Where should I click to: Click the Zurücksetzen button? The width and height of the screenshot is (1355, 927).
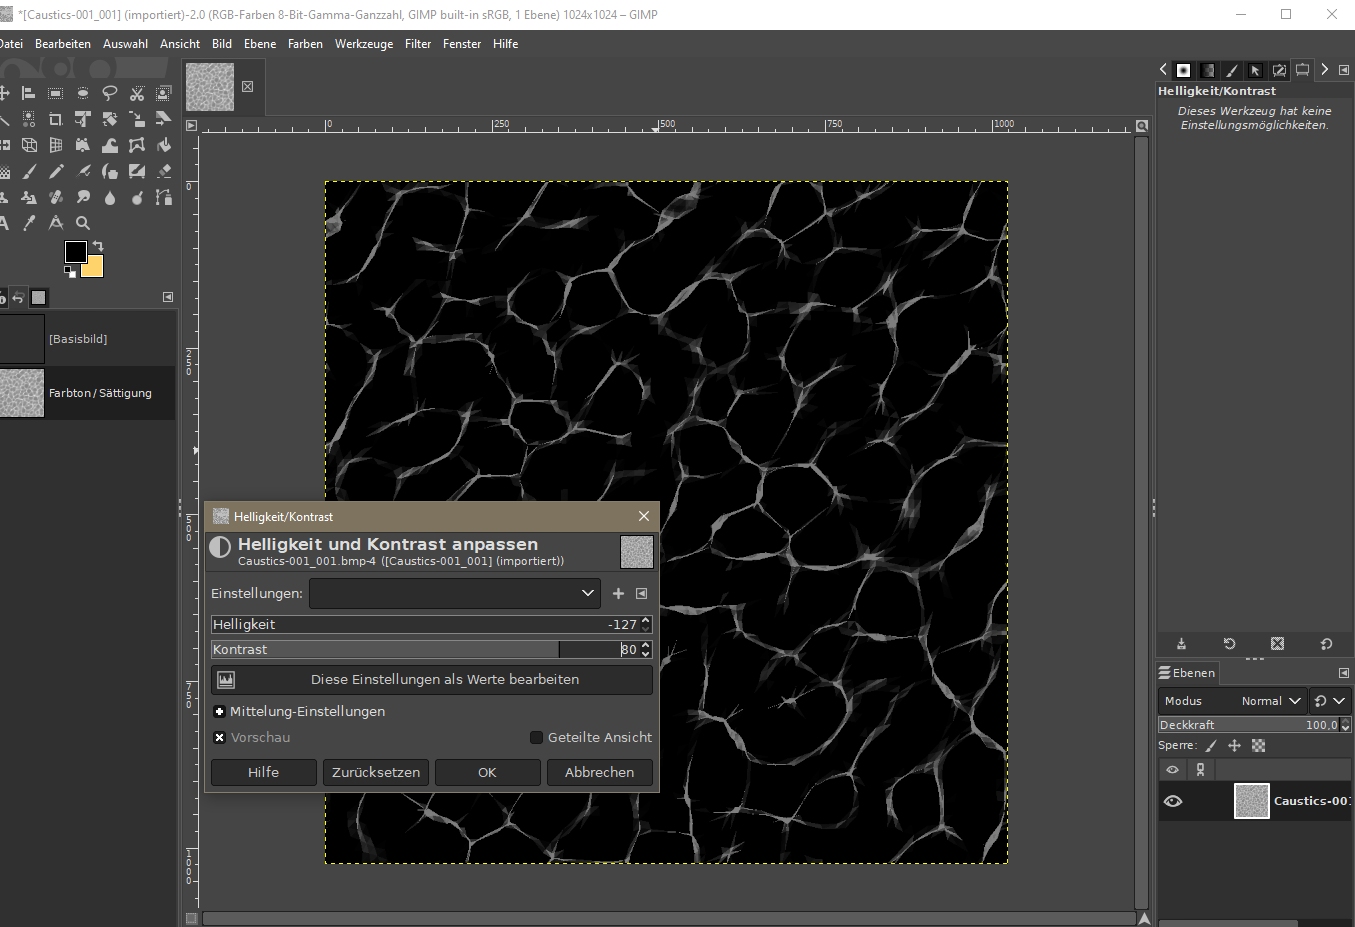pyautogui.click(x=376, y=772)
